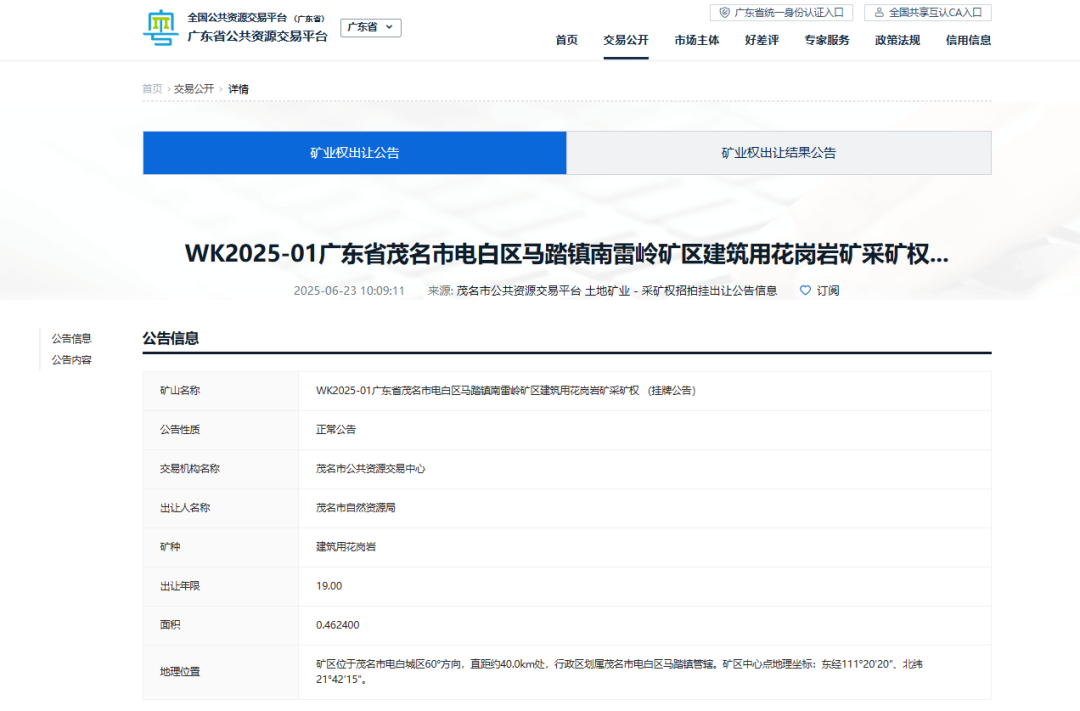Screen dimensions: 1080x711
Task: Open the 广东省 region dropdown
Action: [371, 28]
